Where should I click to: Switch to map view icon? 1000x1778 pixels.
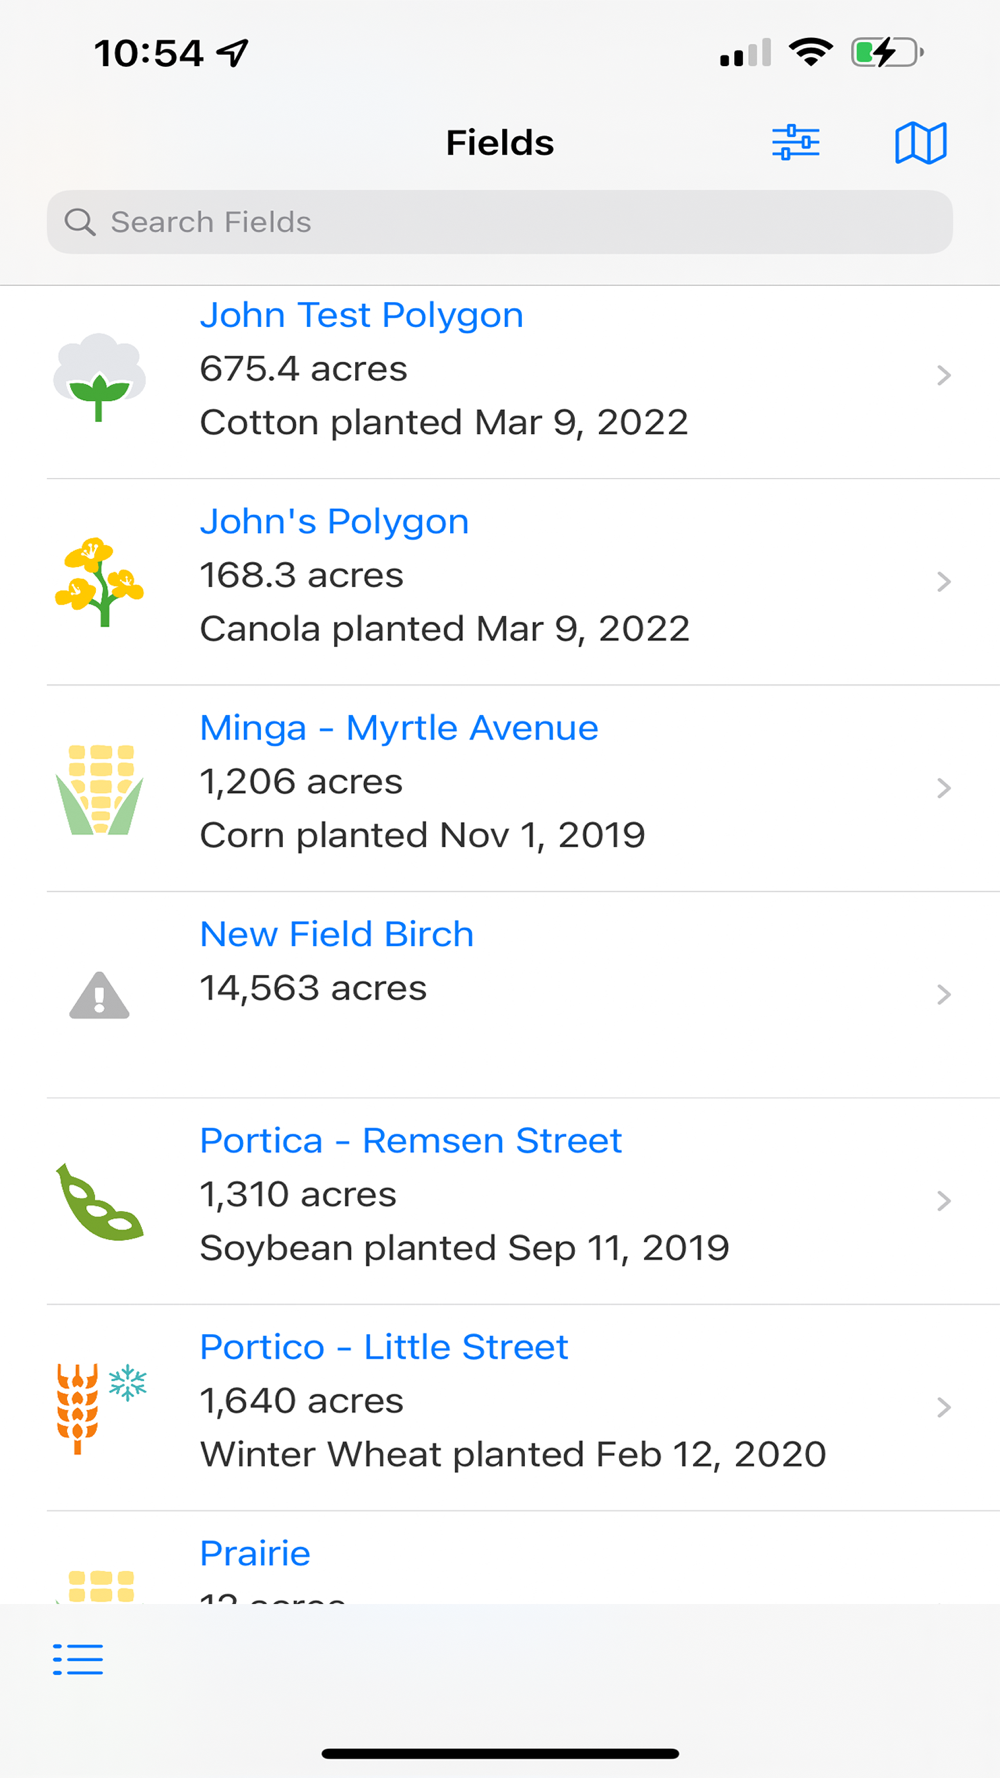coord(920,143)
